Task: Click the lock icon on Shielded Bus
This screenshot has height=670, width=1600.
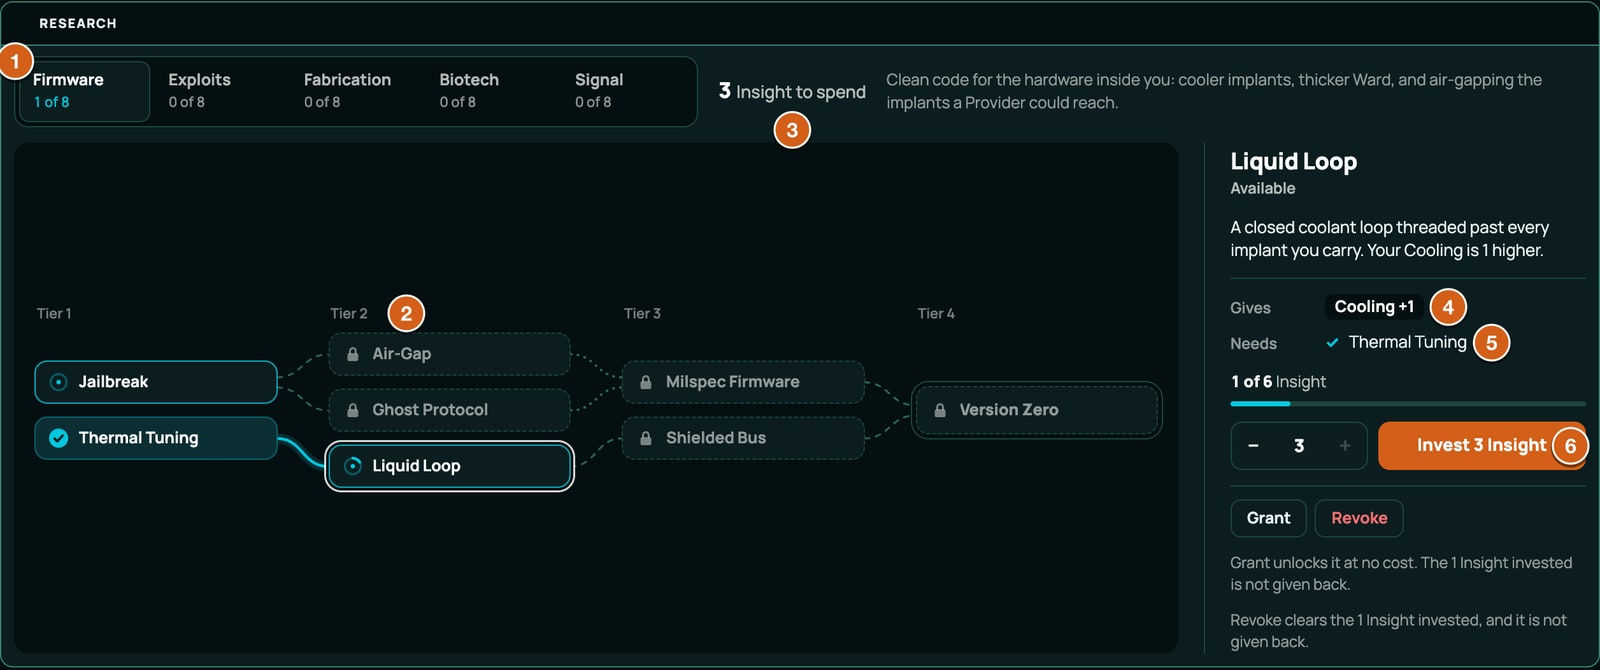Action: [646, 438]
